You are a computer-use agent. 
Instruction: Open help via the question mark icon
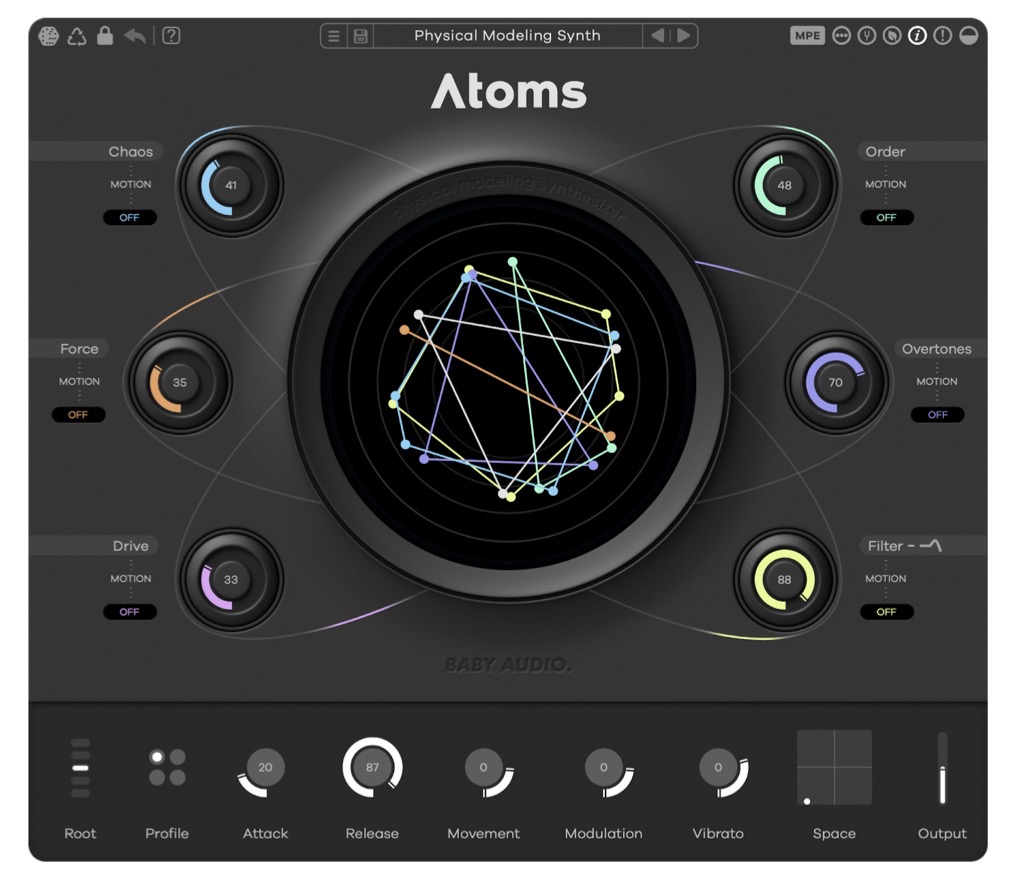click(x=172, y=35)
